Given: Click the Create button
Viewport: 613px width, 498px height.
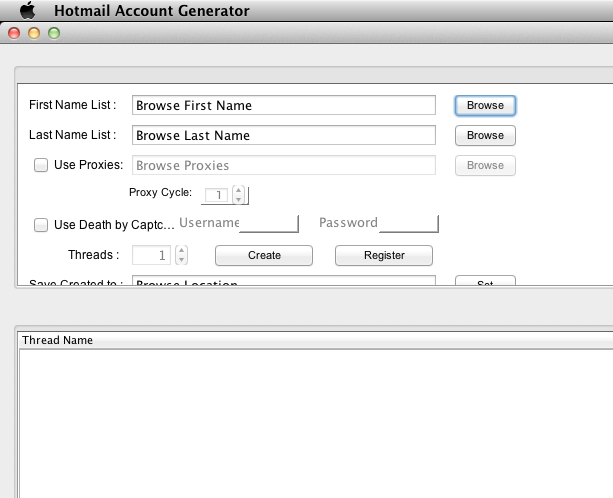Looking at the screenshot, I should tap(264, 255).
